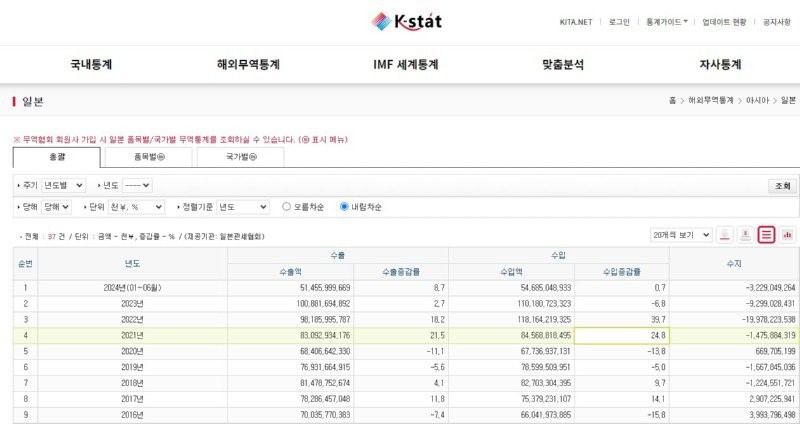Open the 해외무역통계 menu
This screenshot has width=800, height=424.
[248, 64]
